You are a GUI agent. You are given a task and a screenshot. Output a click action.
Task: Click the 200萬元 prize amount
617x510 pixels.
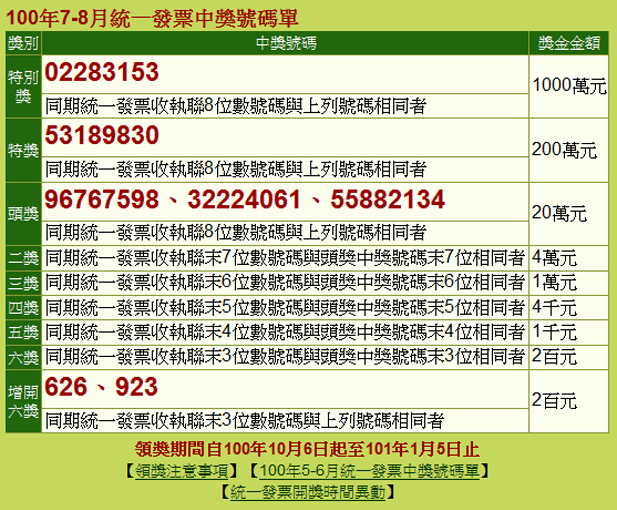564,150
